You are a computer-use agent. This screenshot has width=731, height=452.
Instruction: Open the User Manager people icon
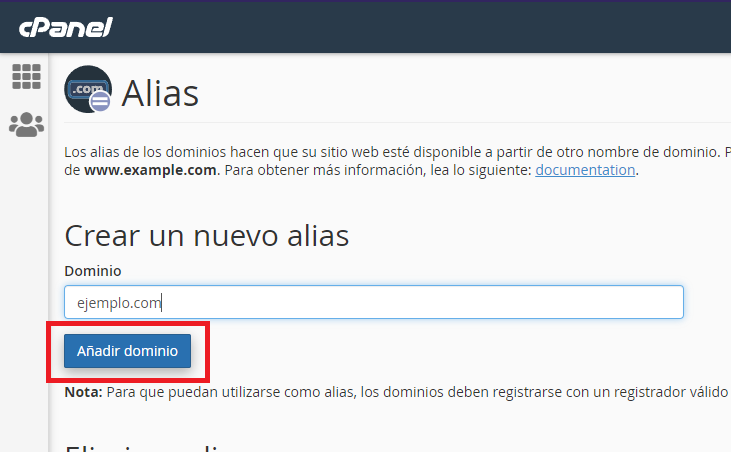click(26, 125)
